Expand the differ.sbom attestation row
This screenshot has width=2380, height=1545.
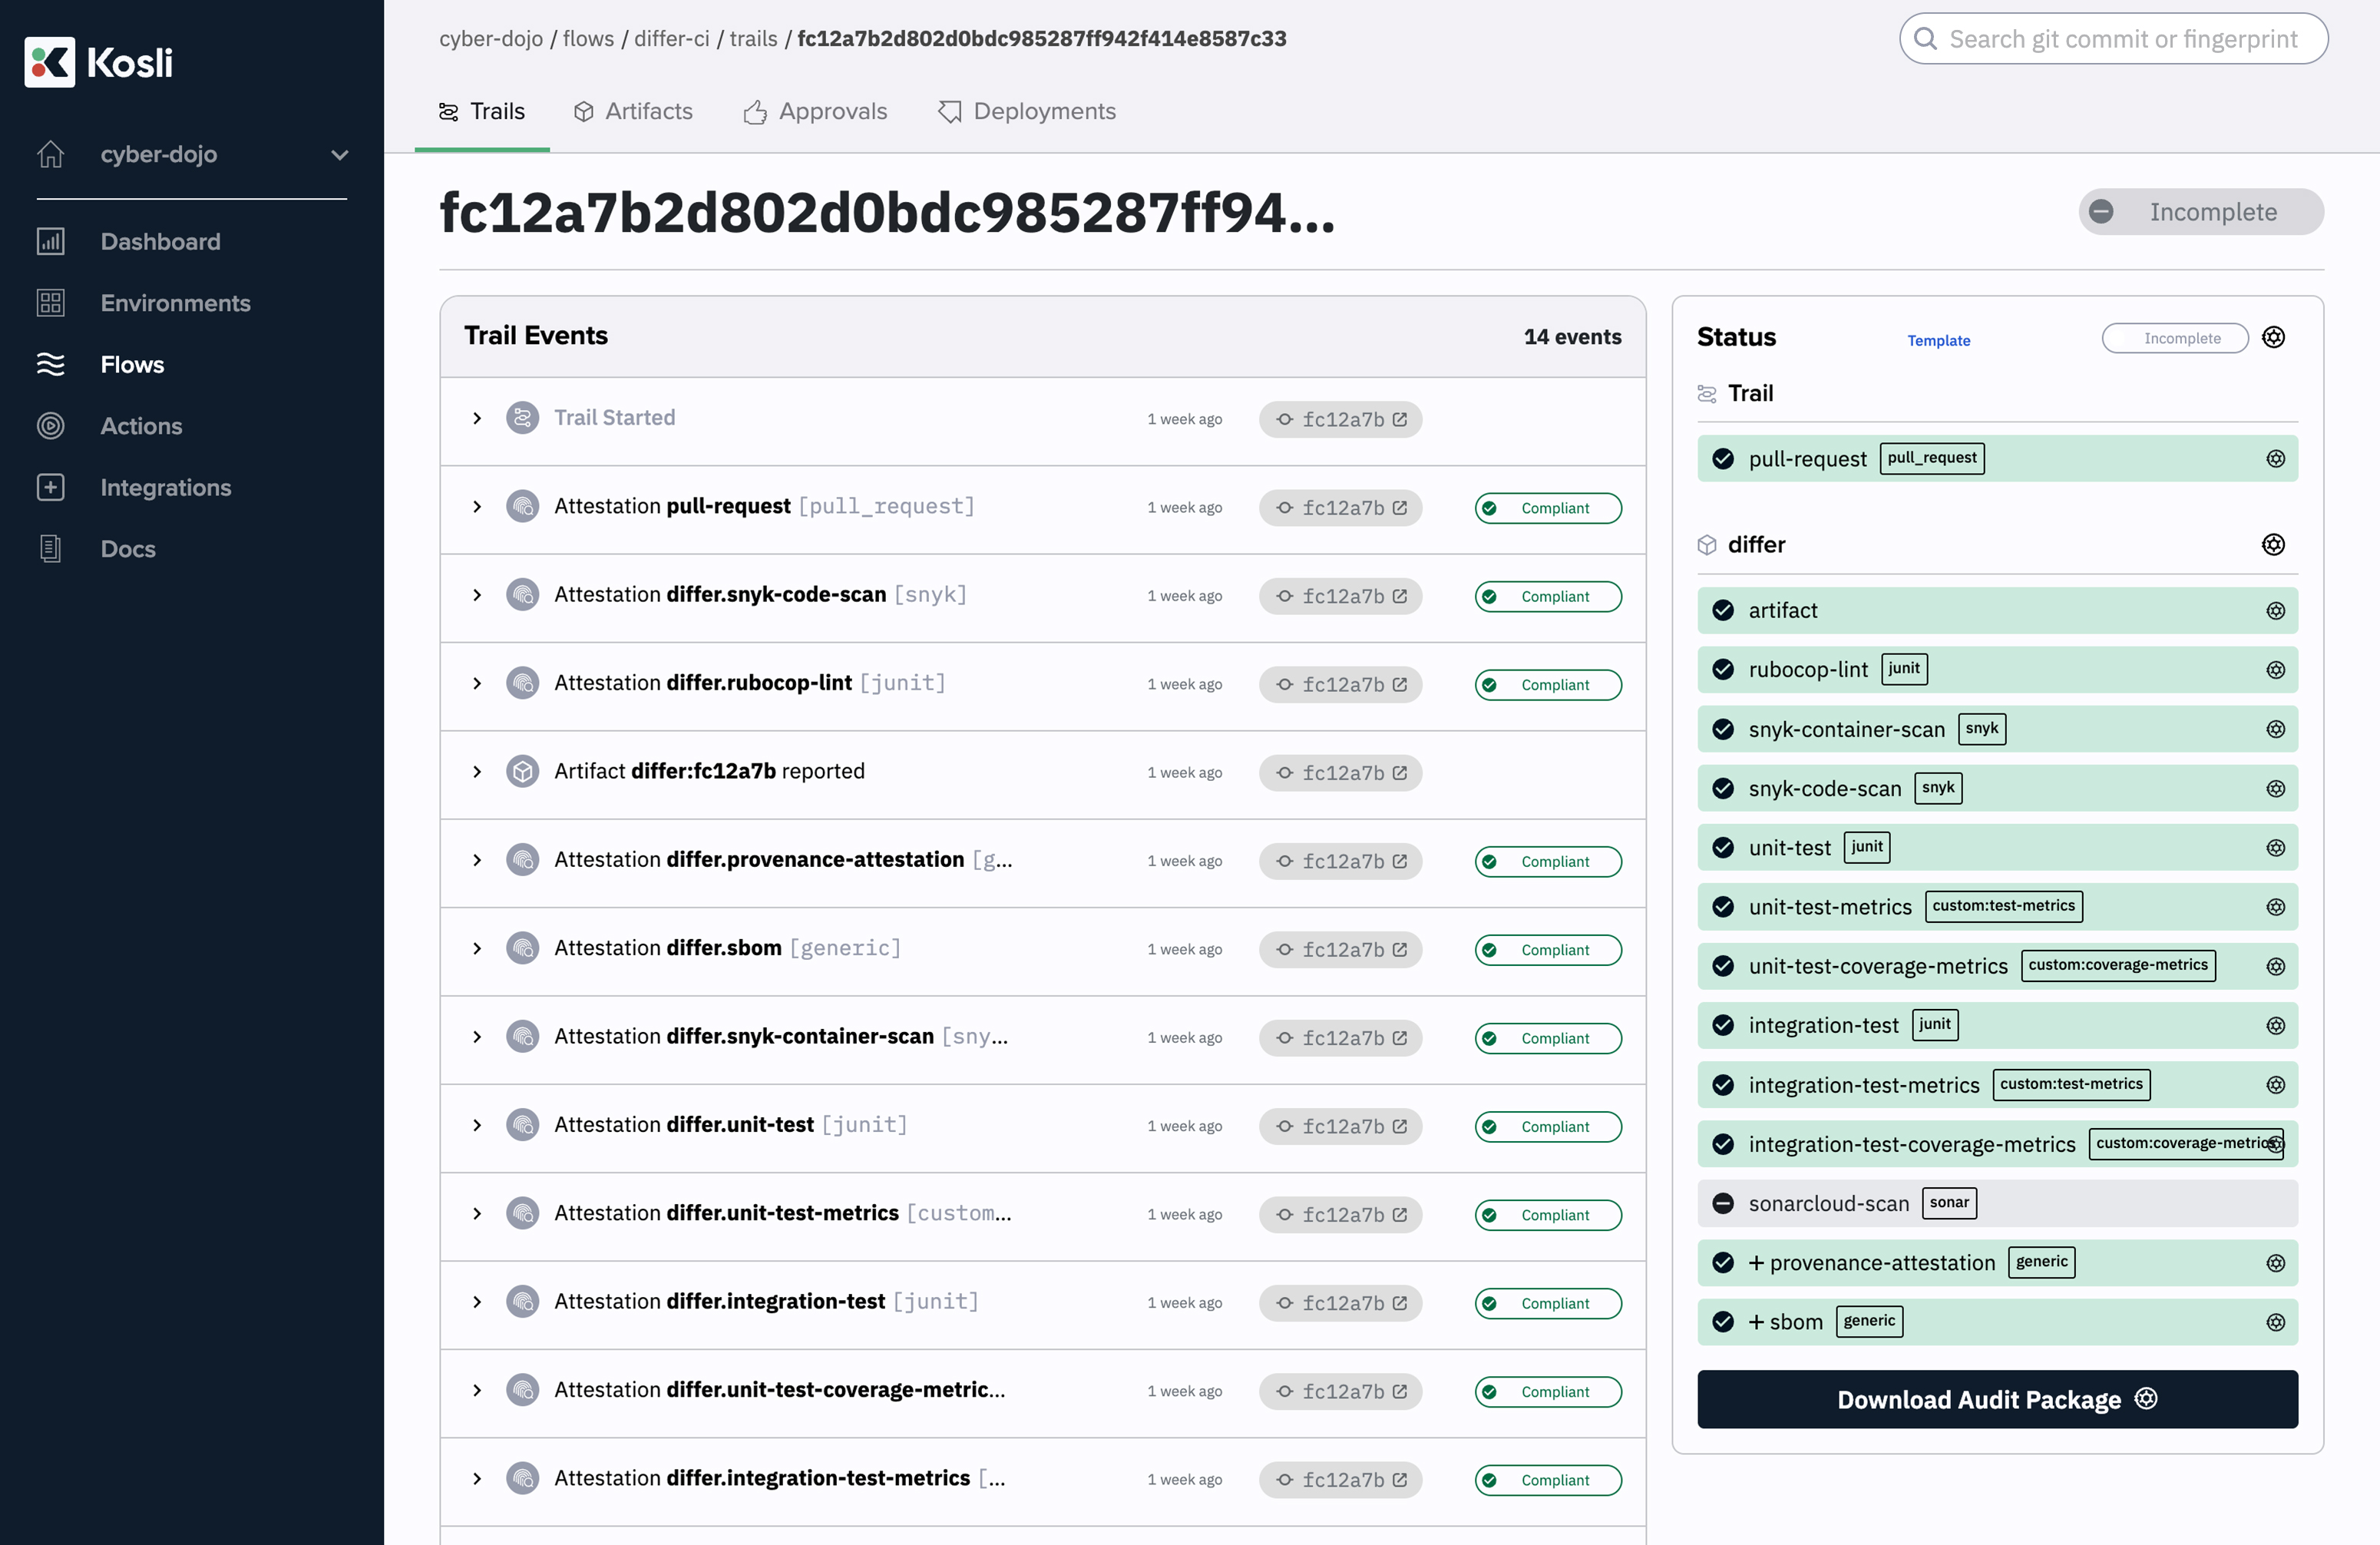click(477, 949)
